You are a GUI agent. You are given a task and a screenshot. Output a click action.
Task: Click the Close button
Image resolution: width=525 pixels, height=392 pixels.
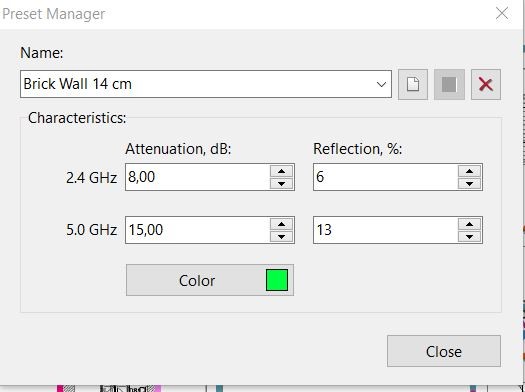pyautogui.click(x=444, y=351)
